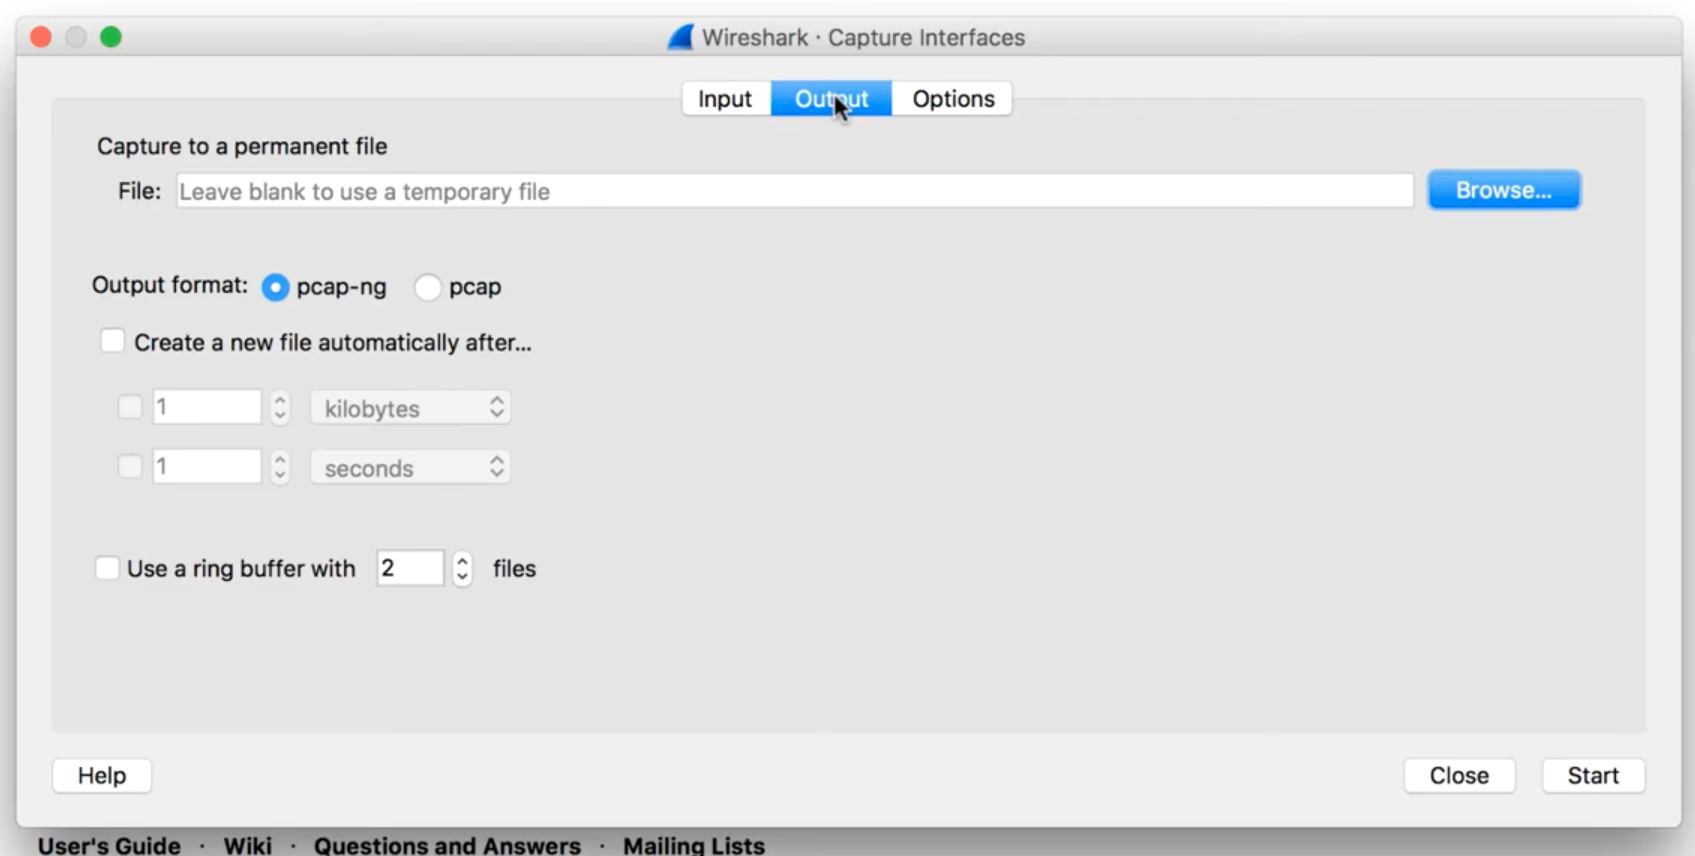Open the Options tab
1695x856 pixels.
[952, 99]
